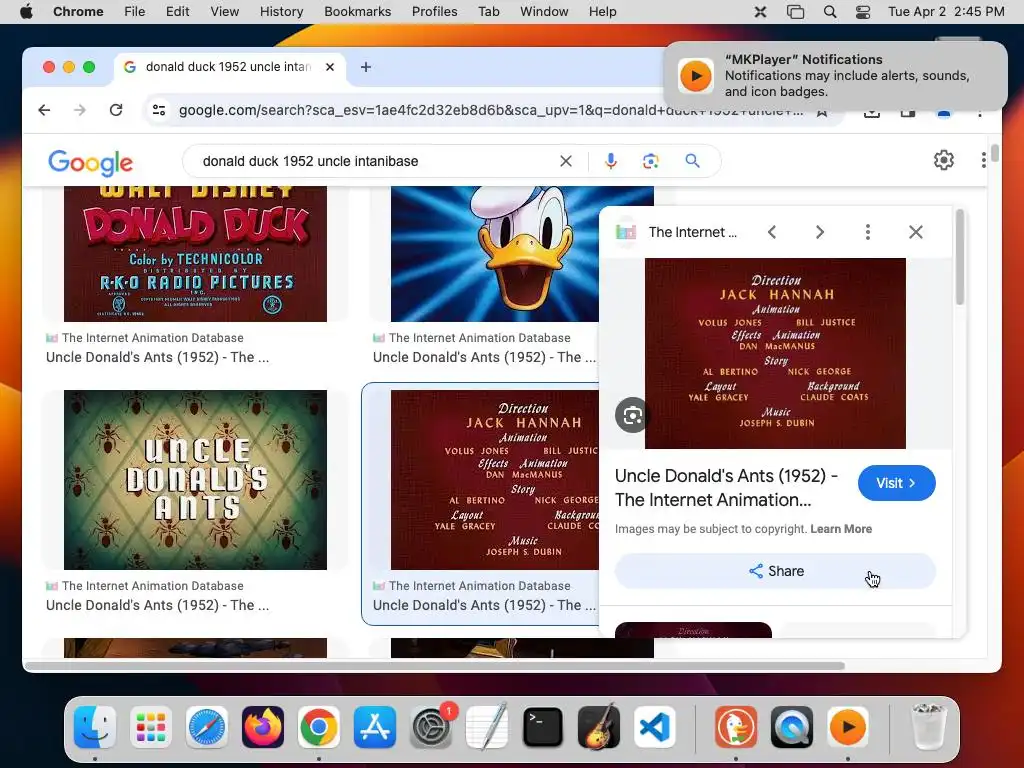Viewport: 1024px width, 768px height.
Task: Click the Google logo
Action: point(90,162)
